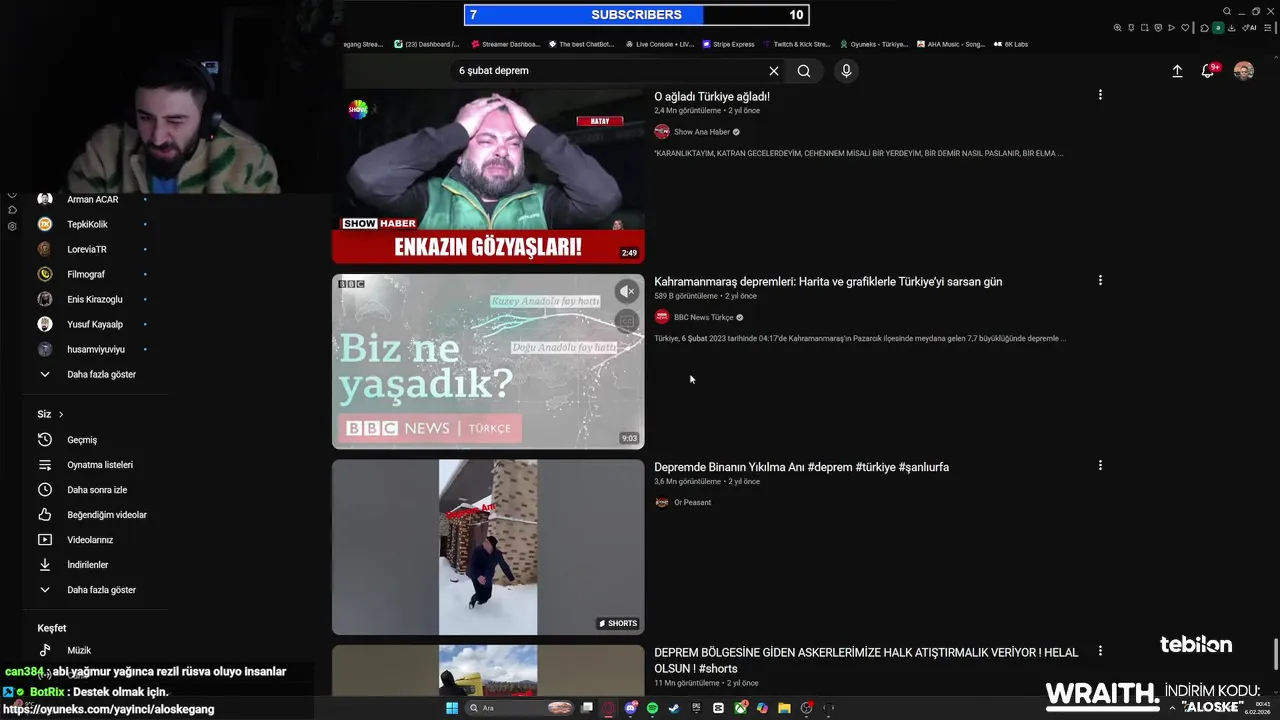Play 'Biz ne yaşadık?' BBC News thumbnail

pos(488,361)
